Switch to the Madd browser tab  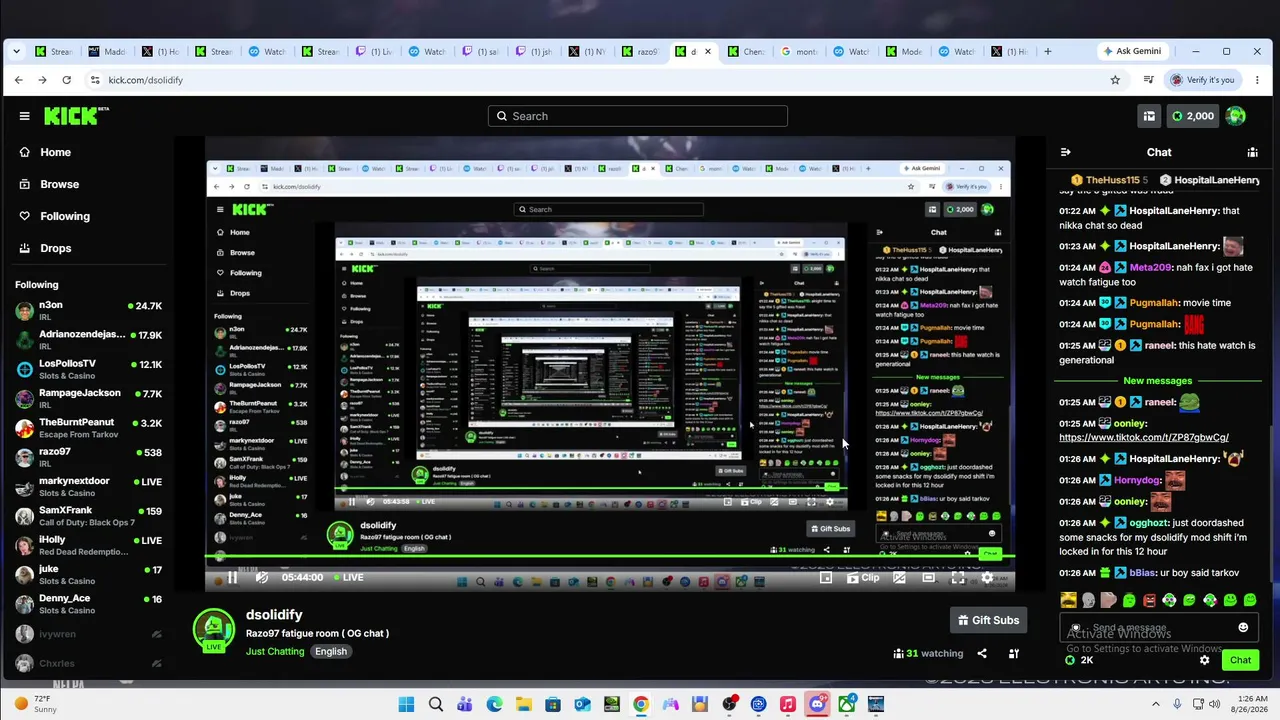click(108, 51)
